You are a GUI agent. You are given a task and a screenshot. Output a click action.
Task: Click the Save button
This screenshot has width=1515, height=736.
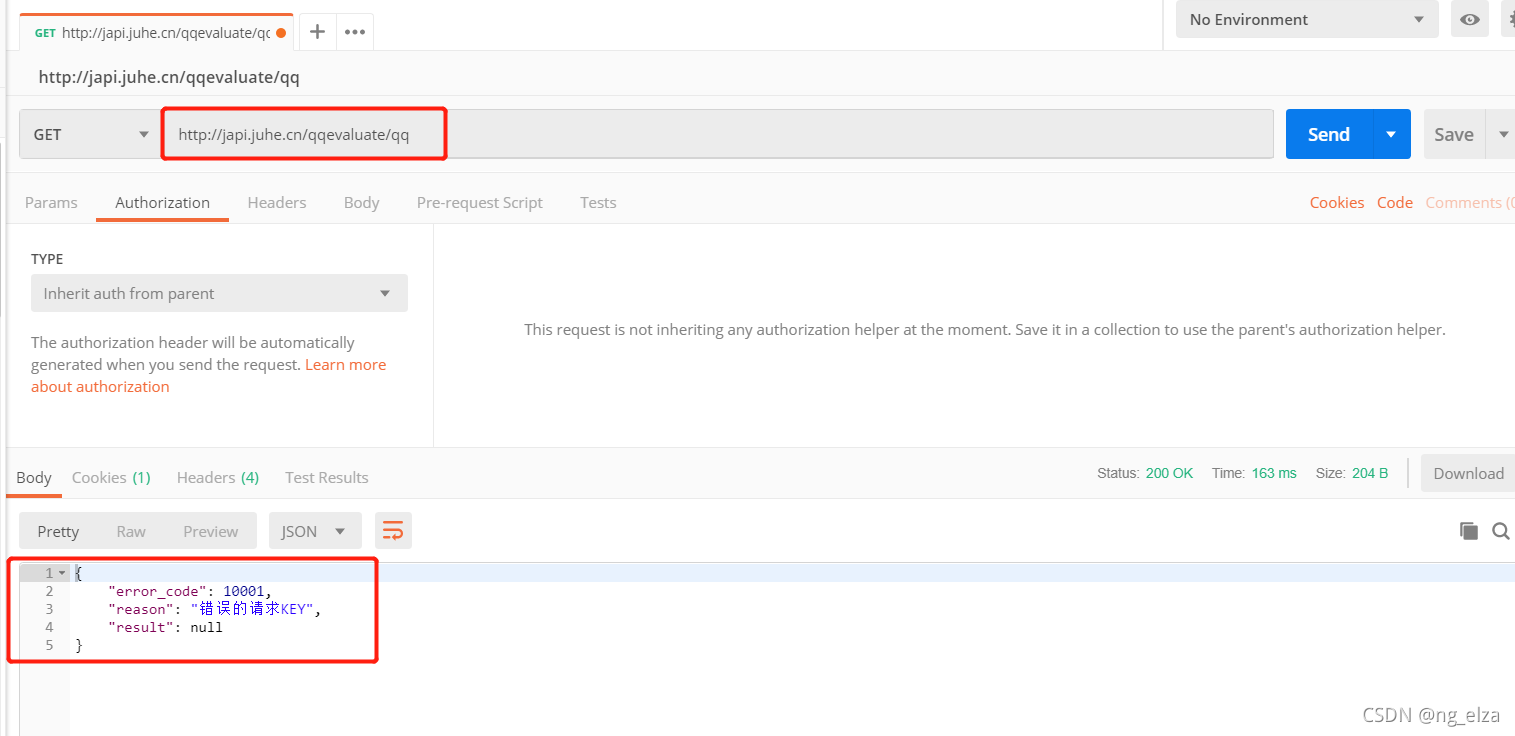tap(1454, 134)
